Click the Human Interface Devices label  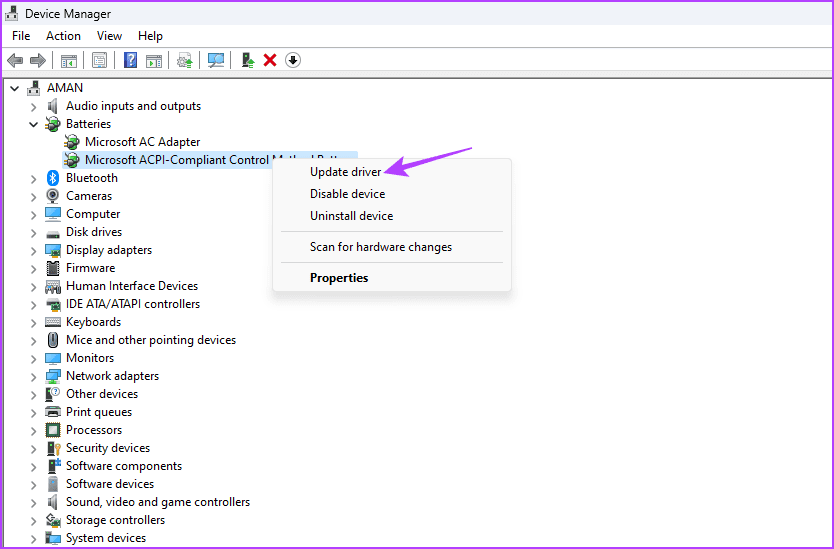point(132,286)
